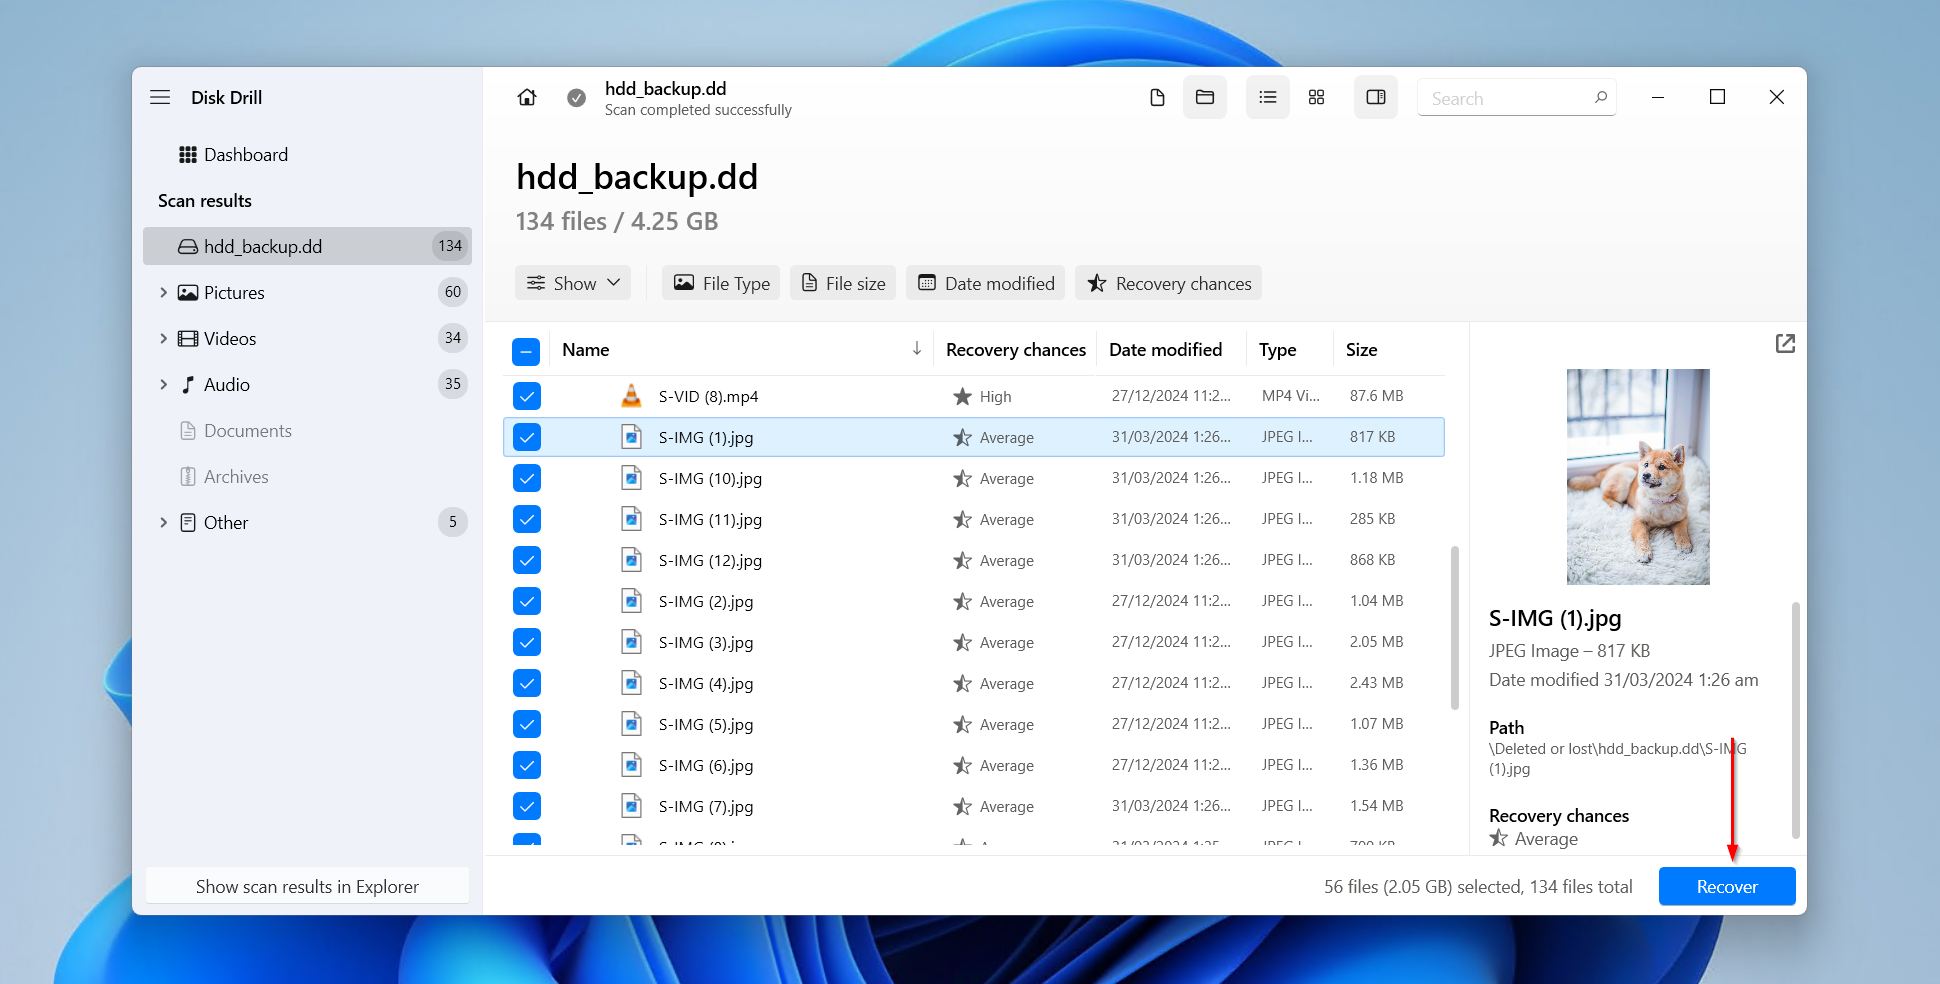This screenshot has width=1940, height=984.
Task: Expand the Audio category in the sidebar
Action: click(x=164, y=384)
